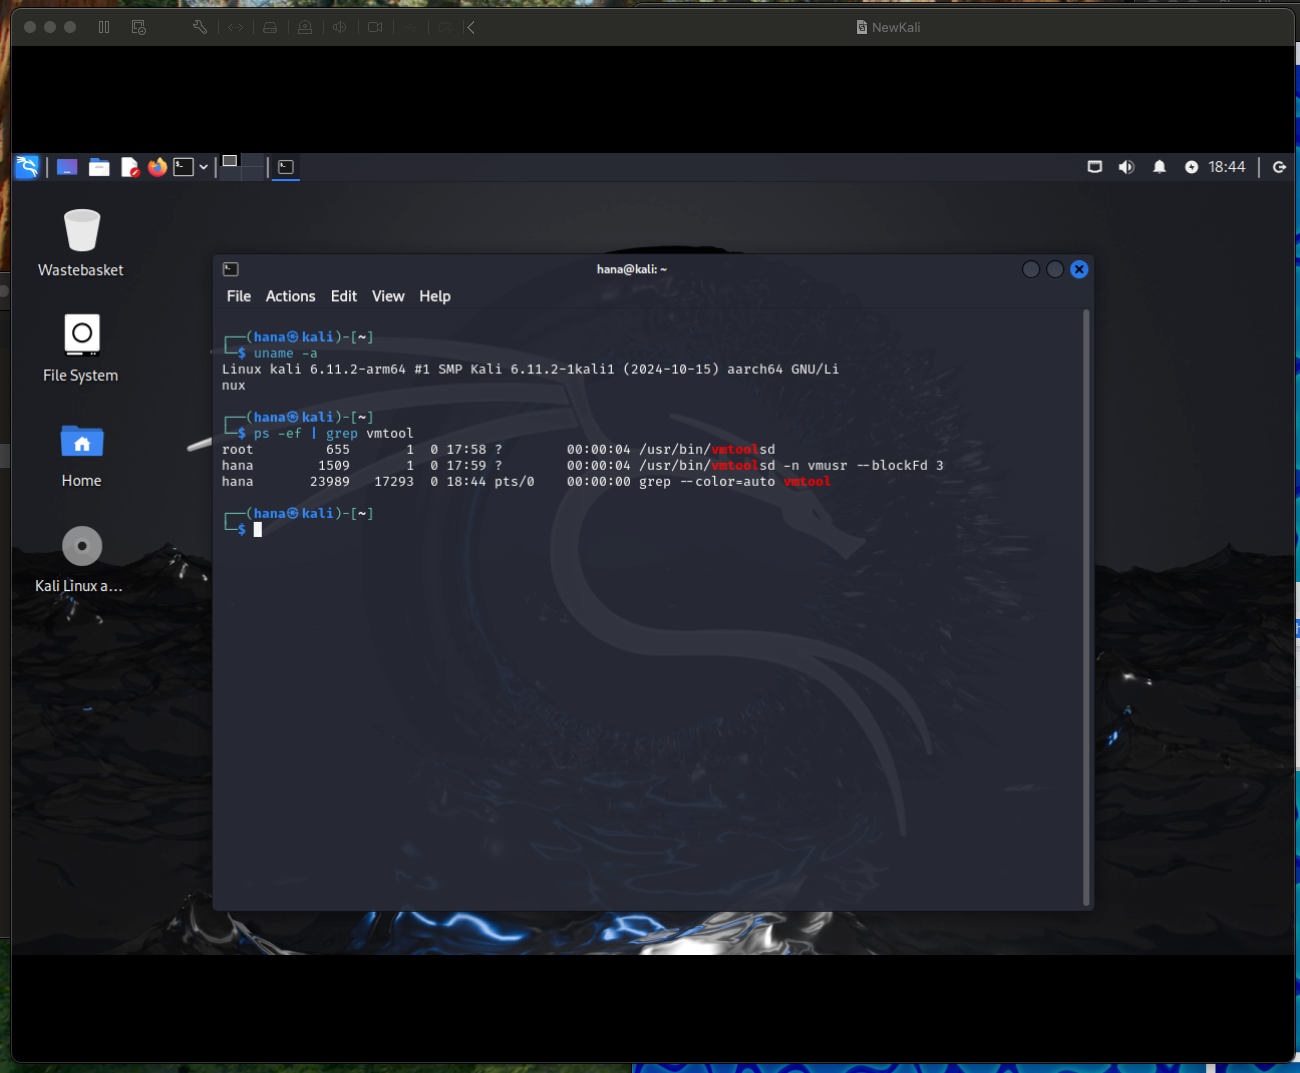The image size is (1300, 1073).
Task: Click the 'ps -ef | grep vmtool' command
Action: point(333,433)
